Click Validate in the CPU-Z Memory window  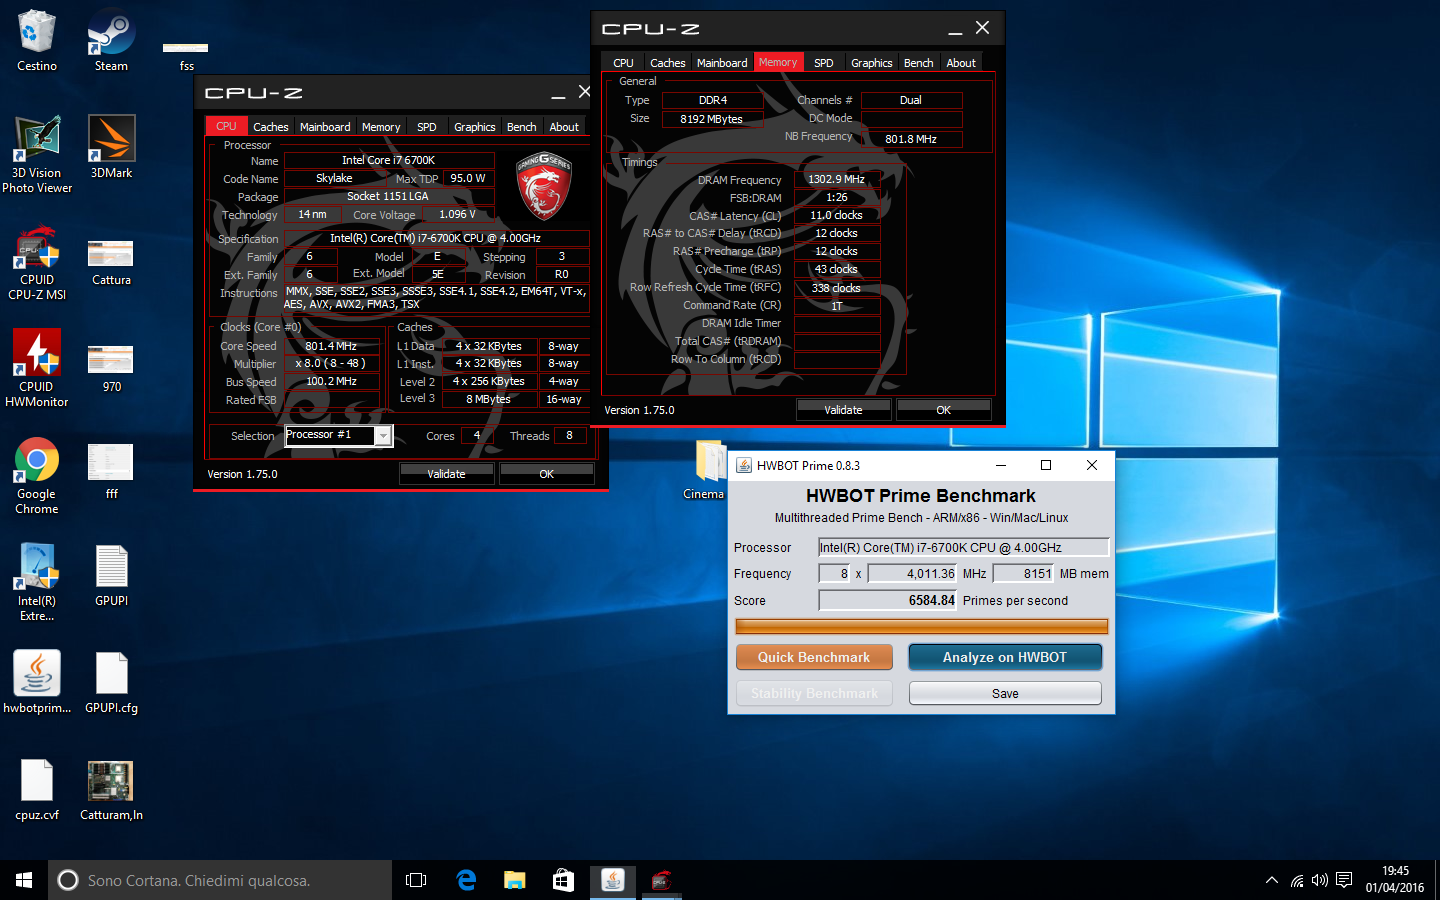843,410
